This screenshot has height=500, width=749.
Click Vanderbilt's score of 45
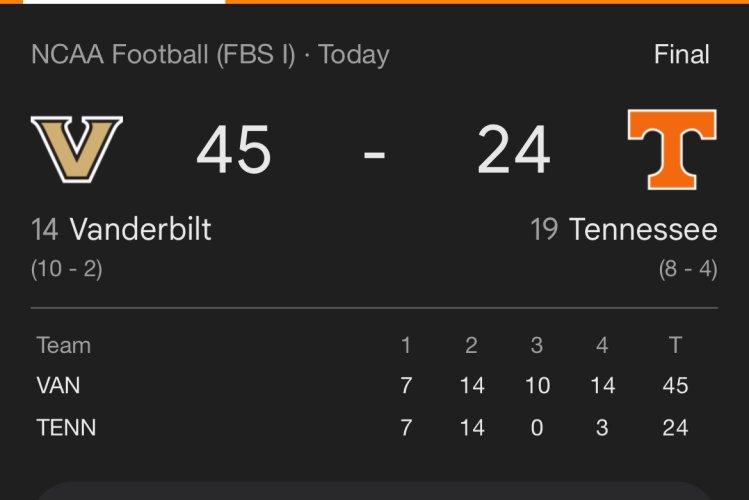tap(234, 151)
